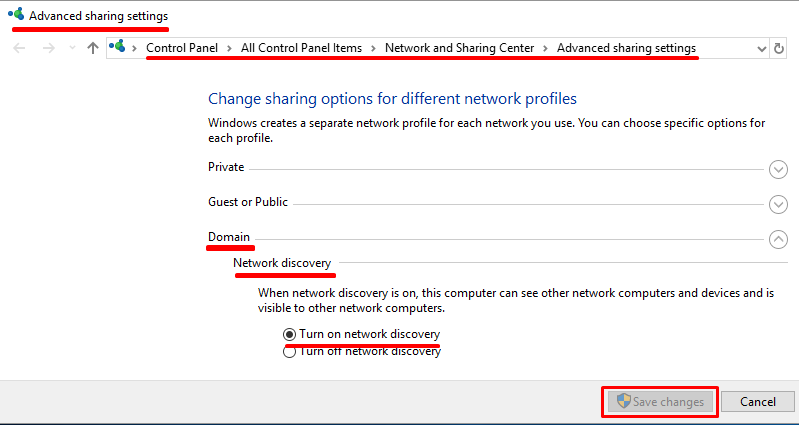This screenshot has height=425, width=799.
Task: Navigate to Network and Sharing Center
Action: pyautogui.click(x=460, y=48)
